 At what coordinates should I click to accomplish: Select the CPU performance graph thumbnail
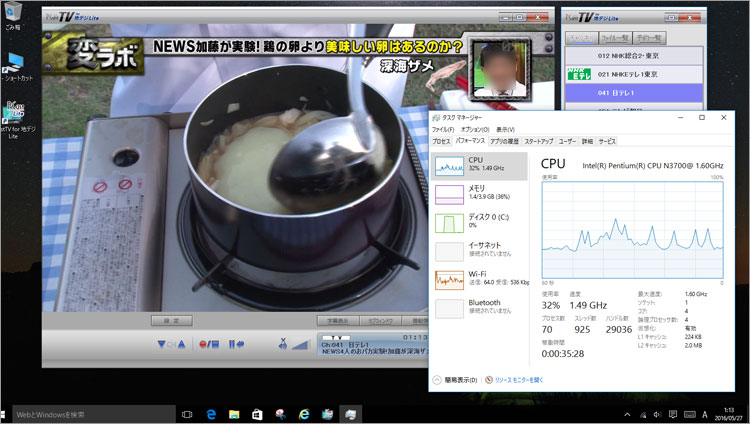449,166
